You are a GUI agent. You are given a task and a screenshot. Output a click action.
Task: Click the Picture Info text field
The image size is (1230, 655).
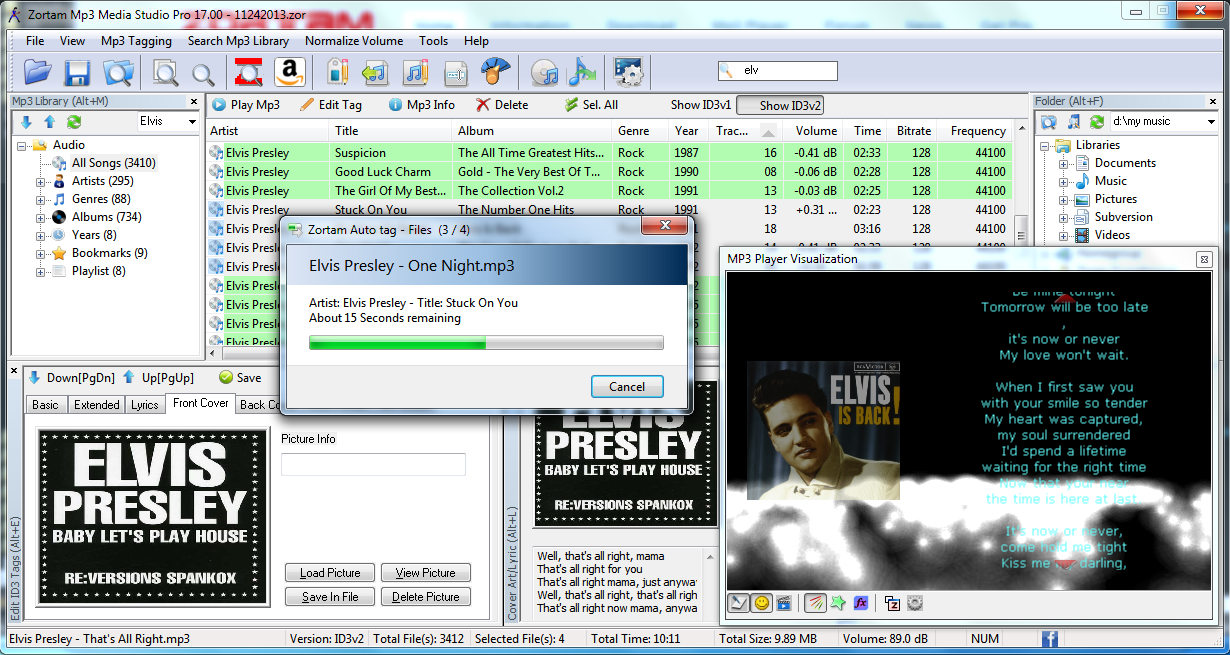click(373, 464)
